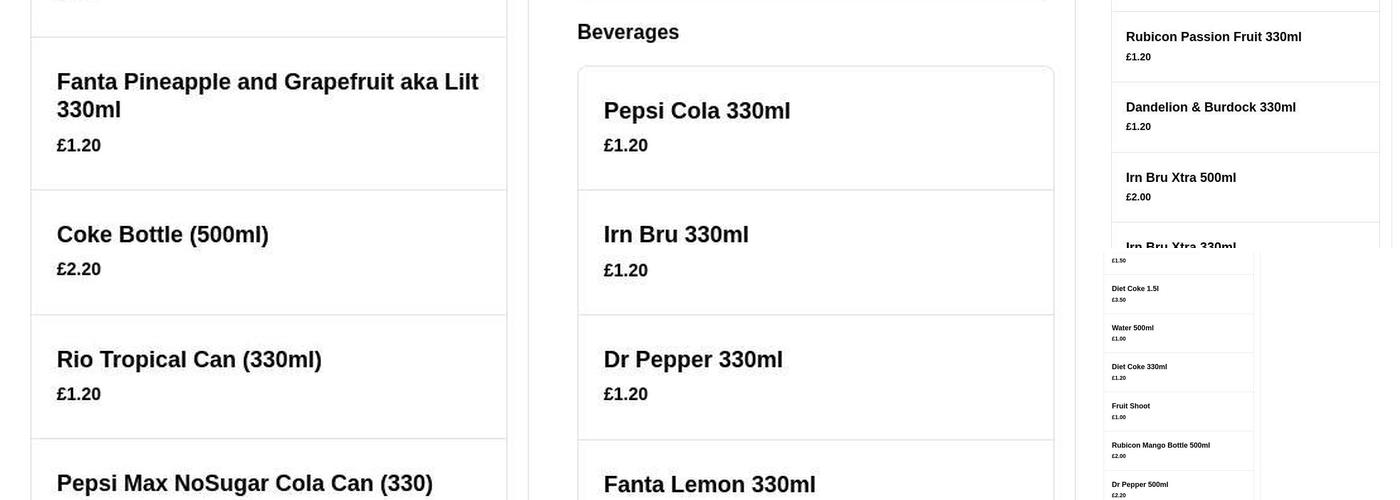Pick Pepsi Max NoSugar Cola Can

[244, 484]
